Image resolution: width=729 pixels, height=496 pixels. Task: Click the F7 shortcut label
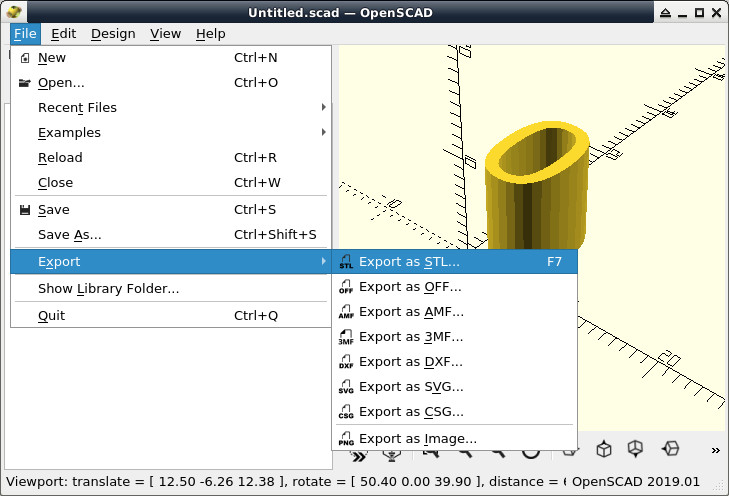554,262
